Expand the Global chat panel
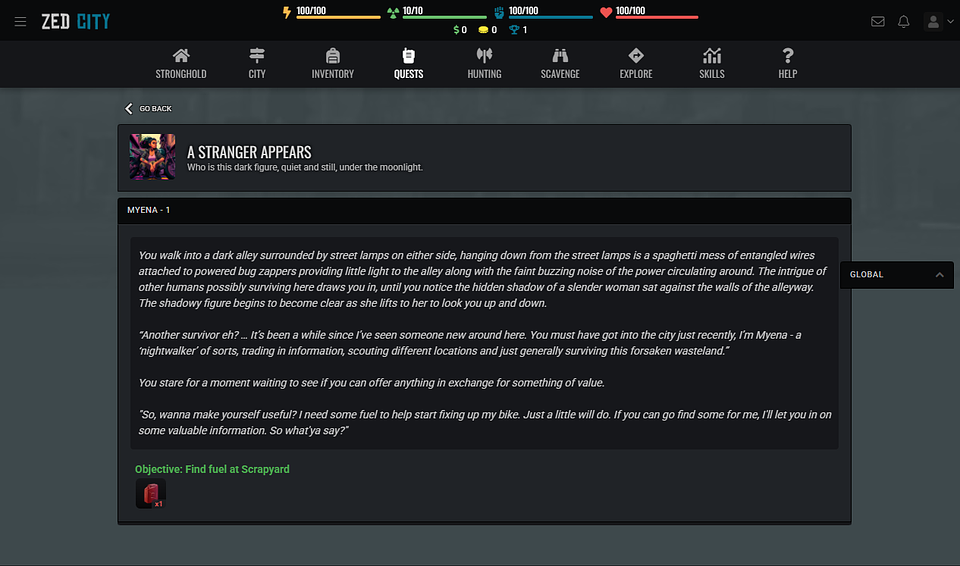The height and width of the screenshot is (566, 960). (x=939, y=274)
